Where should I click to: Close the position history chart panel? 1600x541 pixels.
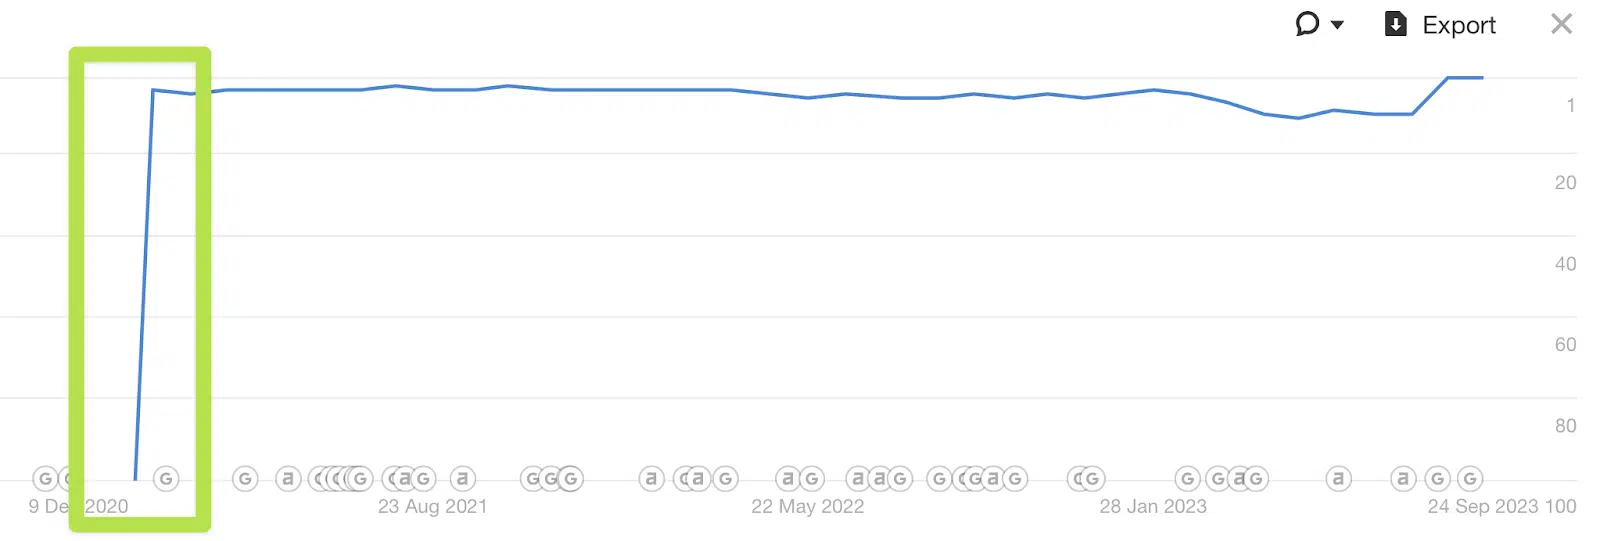point(1561,24)
